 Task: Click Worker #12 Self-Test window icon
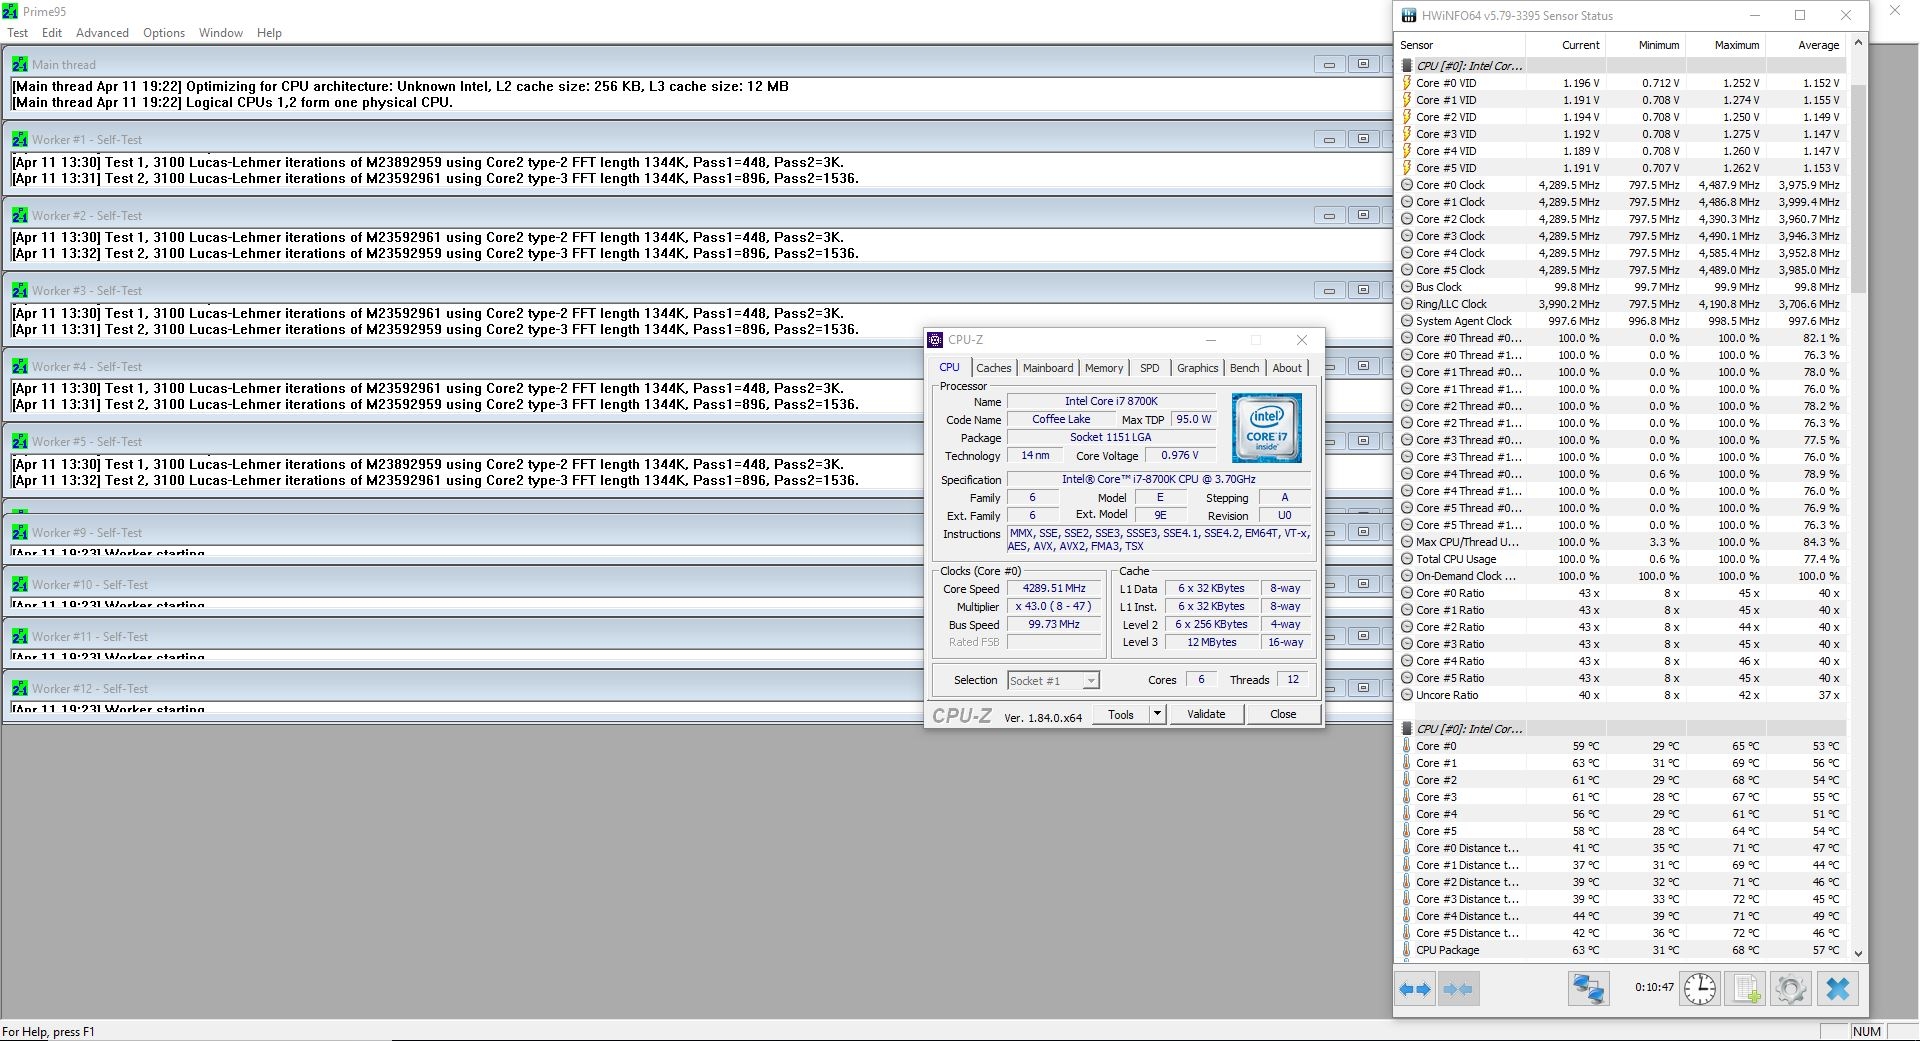(x=20, y=688)
